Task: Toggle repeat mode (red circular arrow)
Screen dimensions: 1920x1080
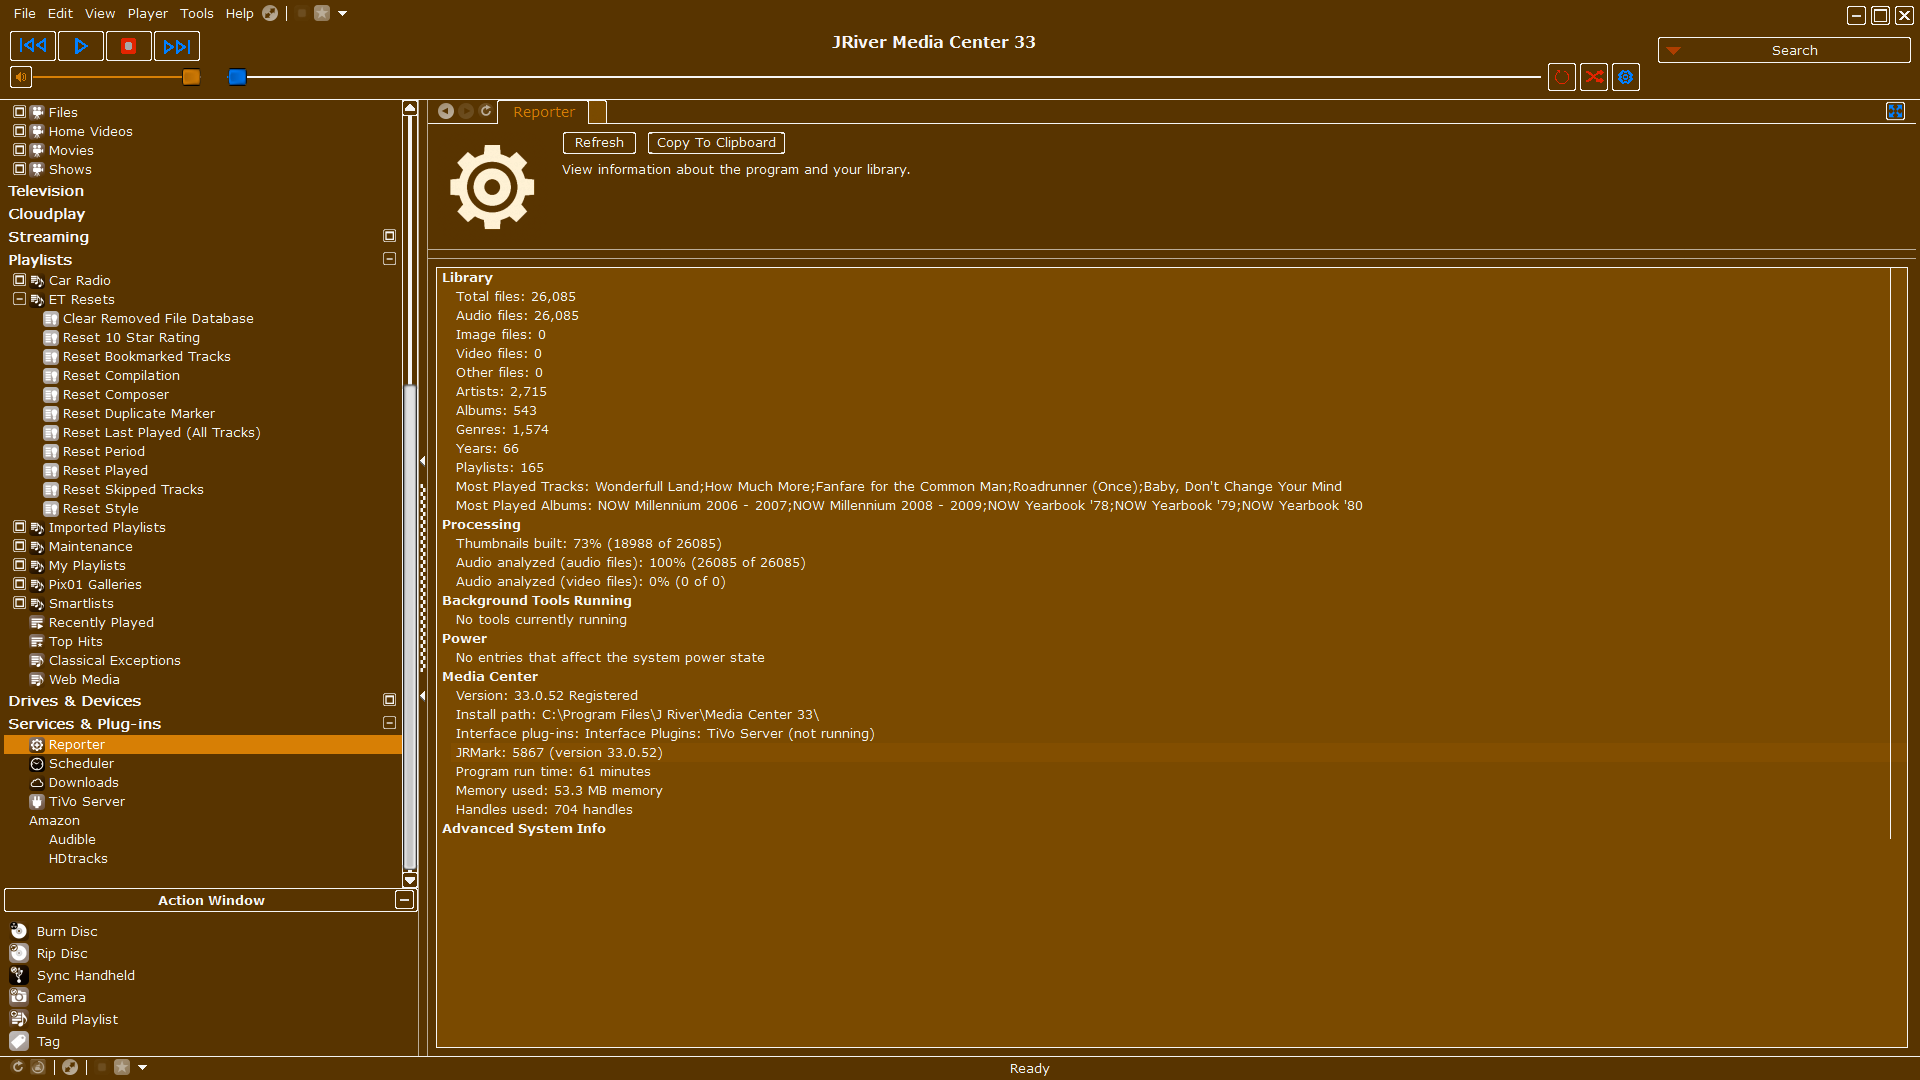Action: tap(1562, 77)
